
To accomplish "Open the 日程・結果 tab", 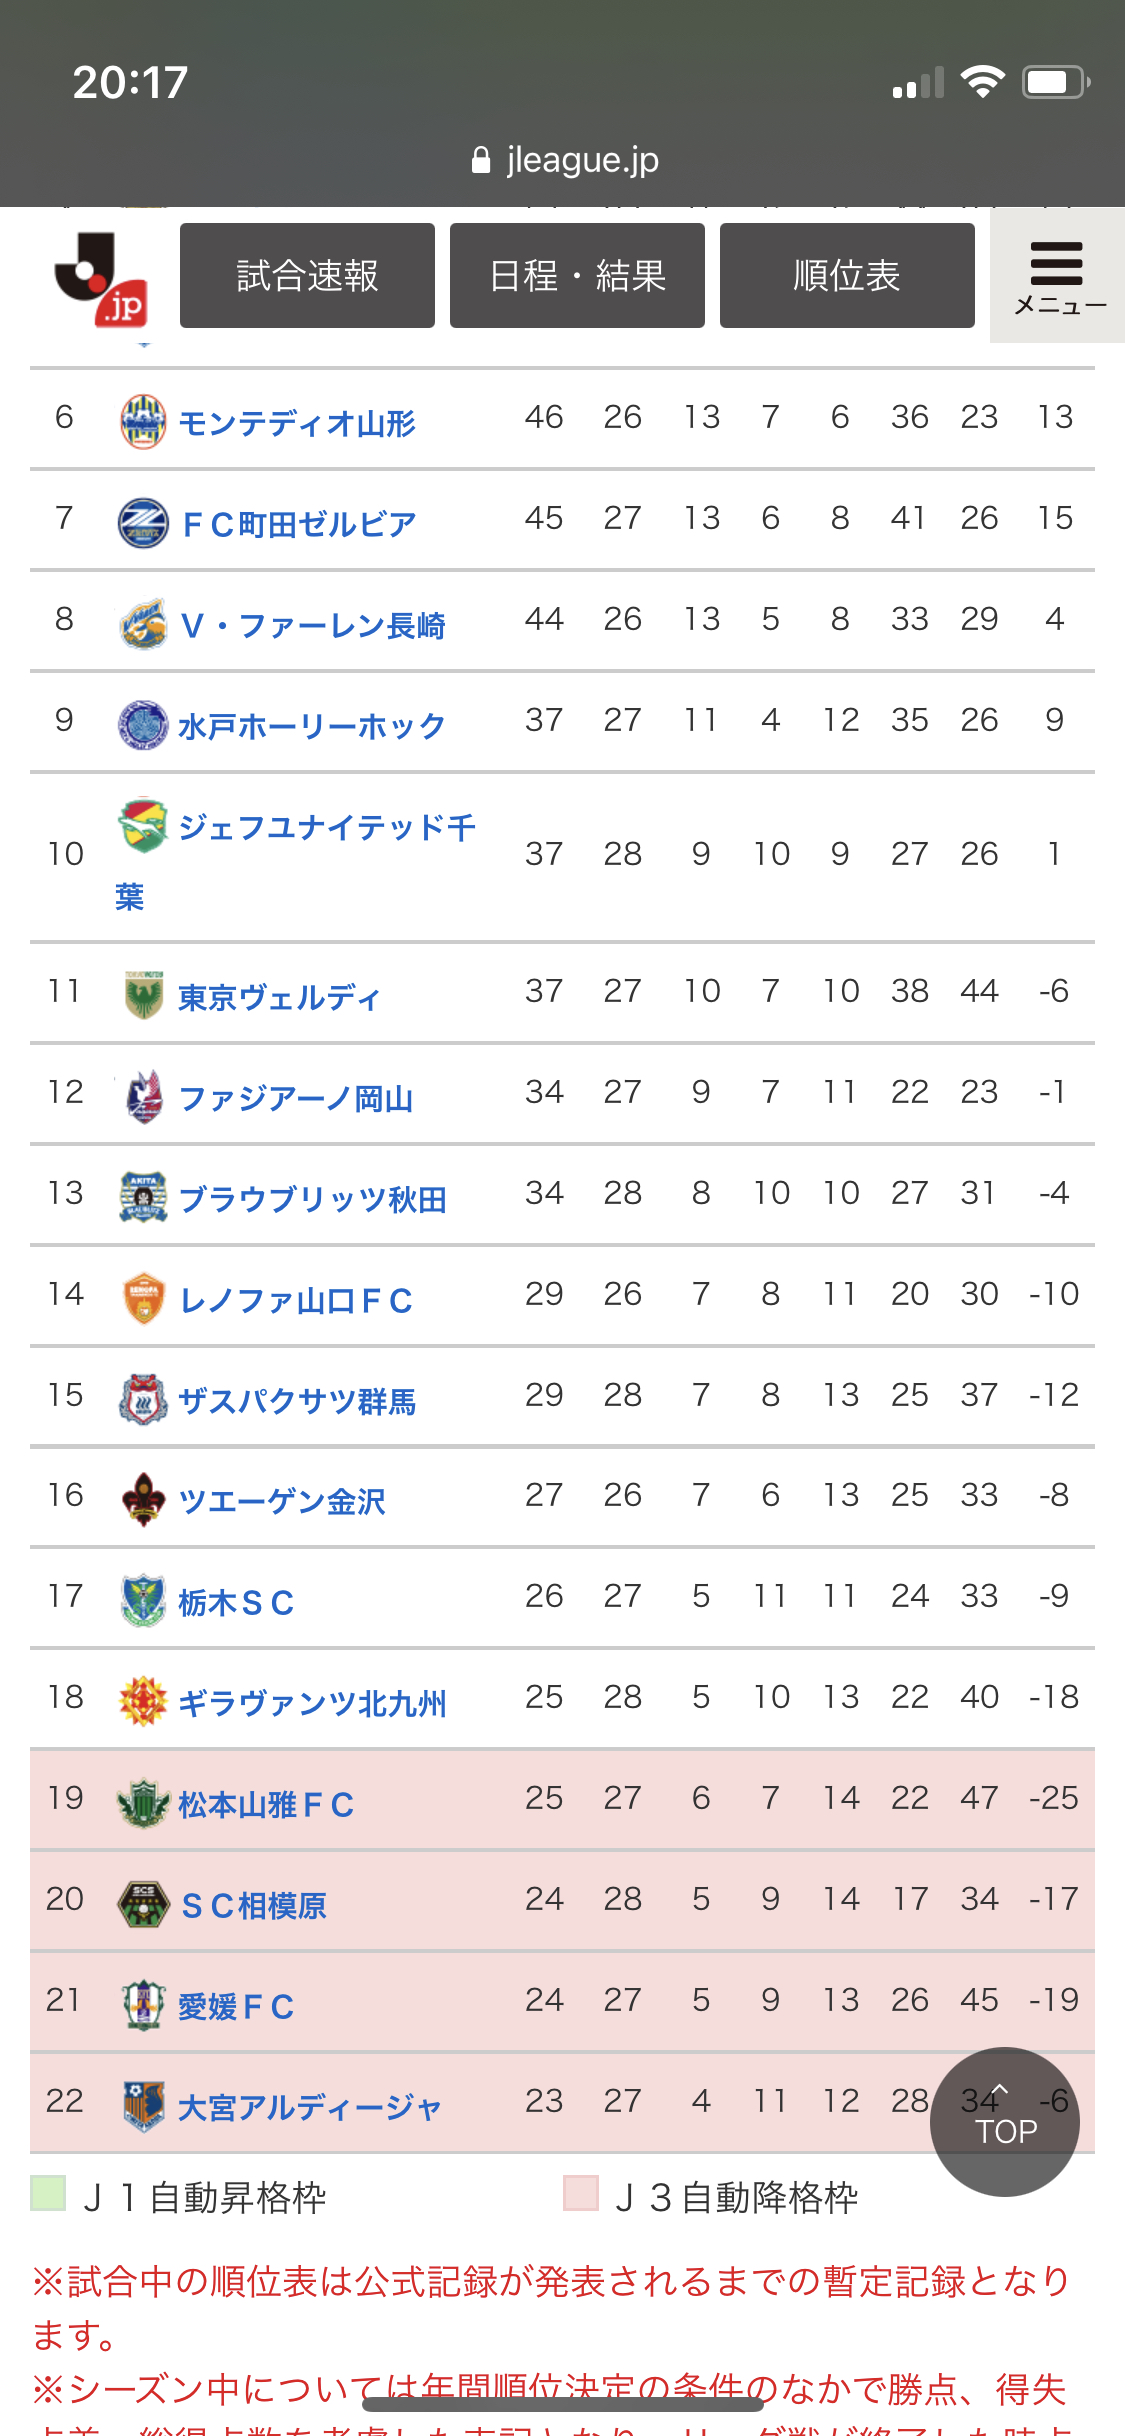I will click(577, 276).
